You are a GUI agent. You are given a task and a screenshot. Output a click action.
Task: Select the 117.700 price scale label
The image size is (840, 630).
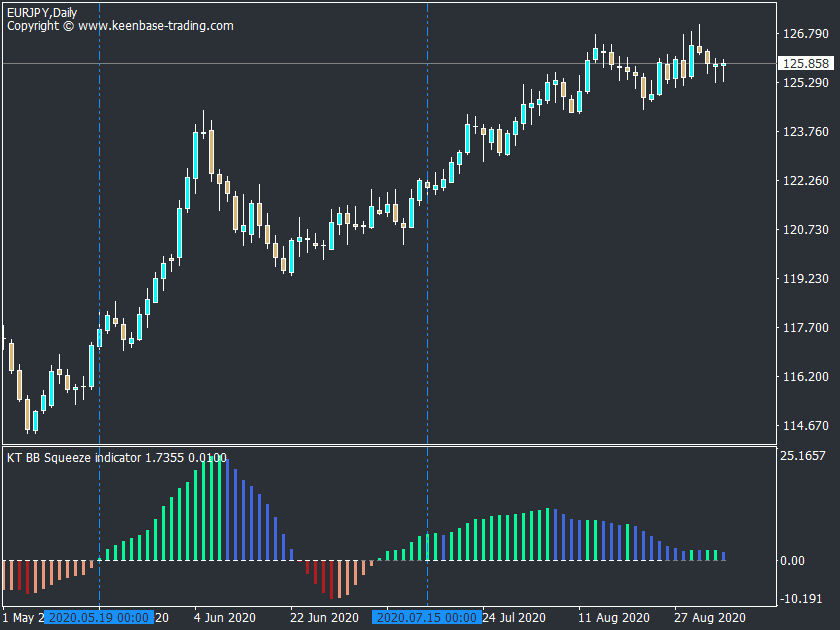point(806,328)
